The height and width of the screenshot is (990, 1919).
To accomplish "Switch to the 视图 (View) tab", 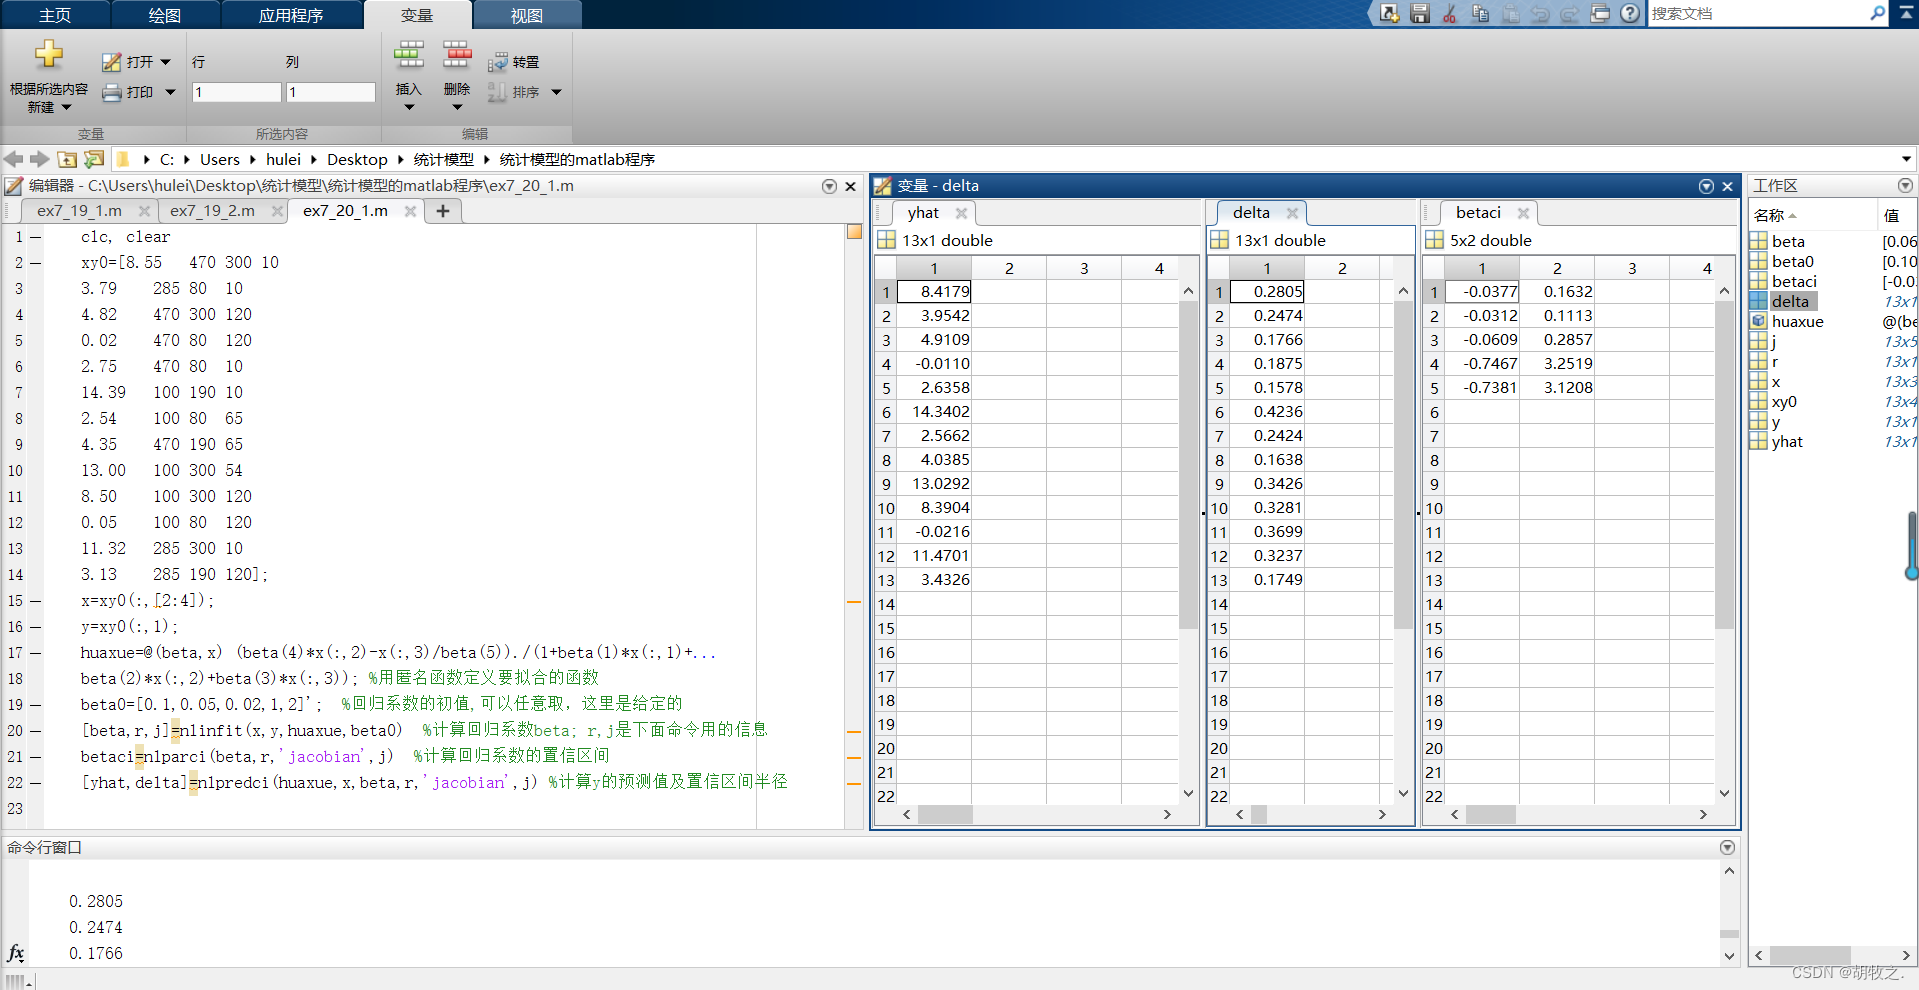I will point(527,15).
